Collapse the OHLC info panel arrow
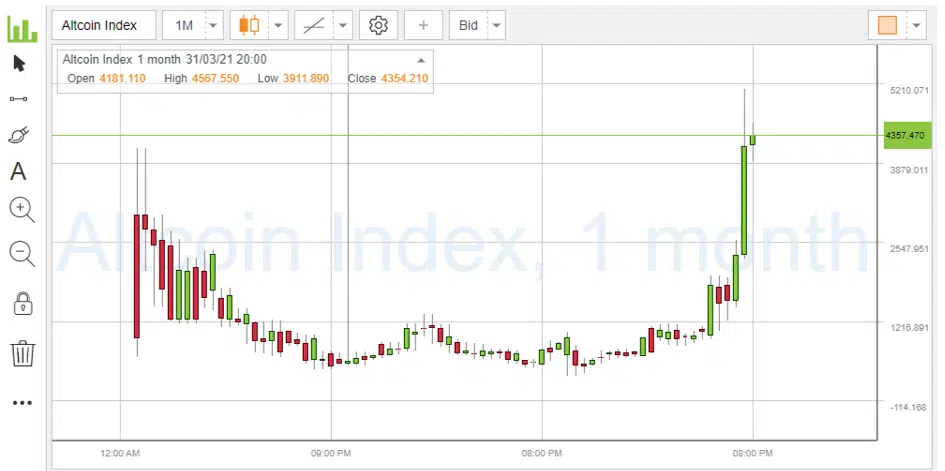This screenshot has height=471, width=945. [421, 60]
